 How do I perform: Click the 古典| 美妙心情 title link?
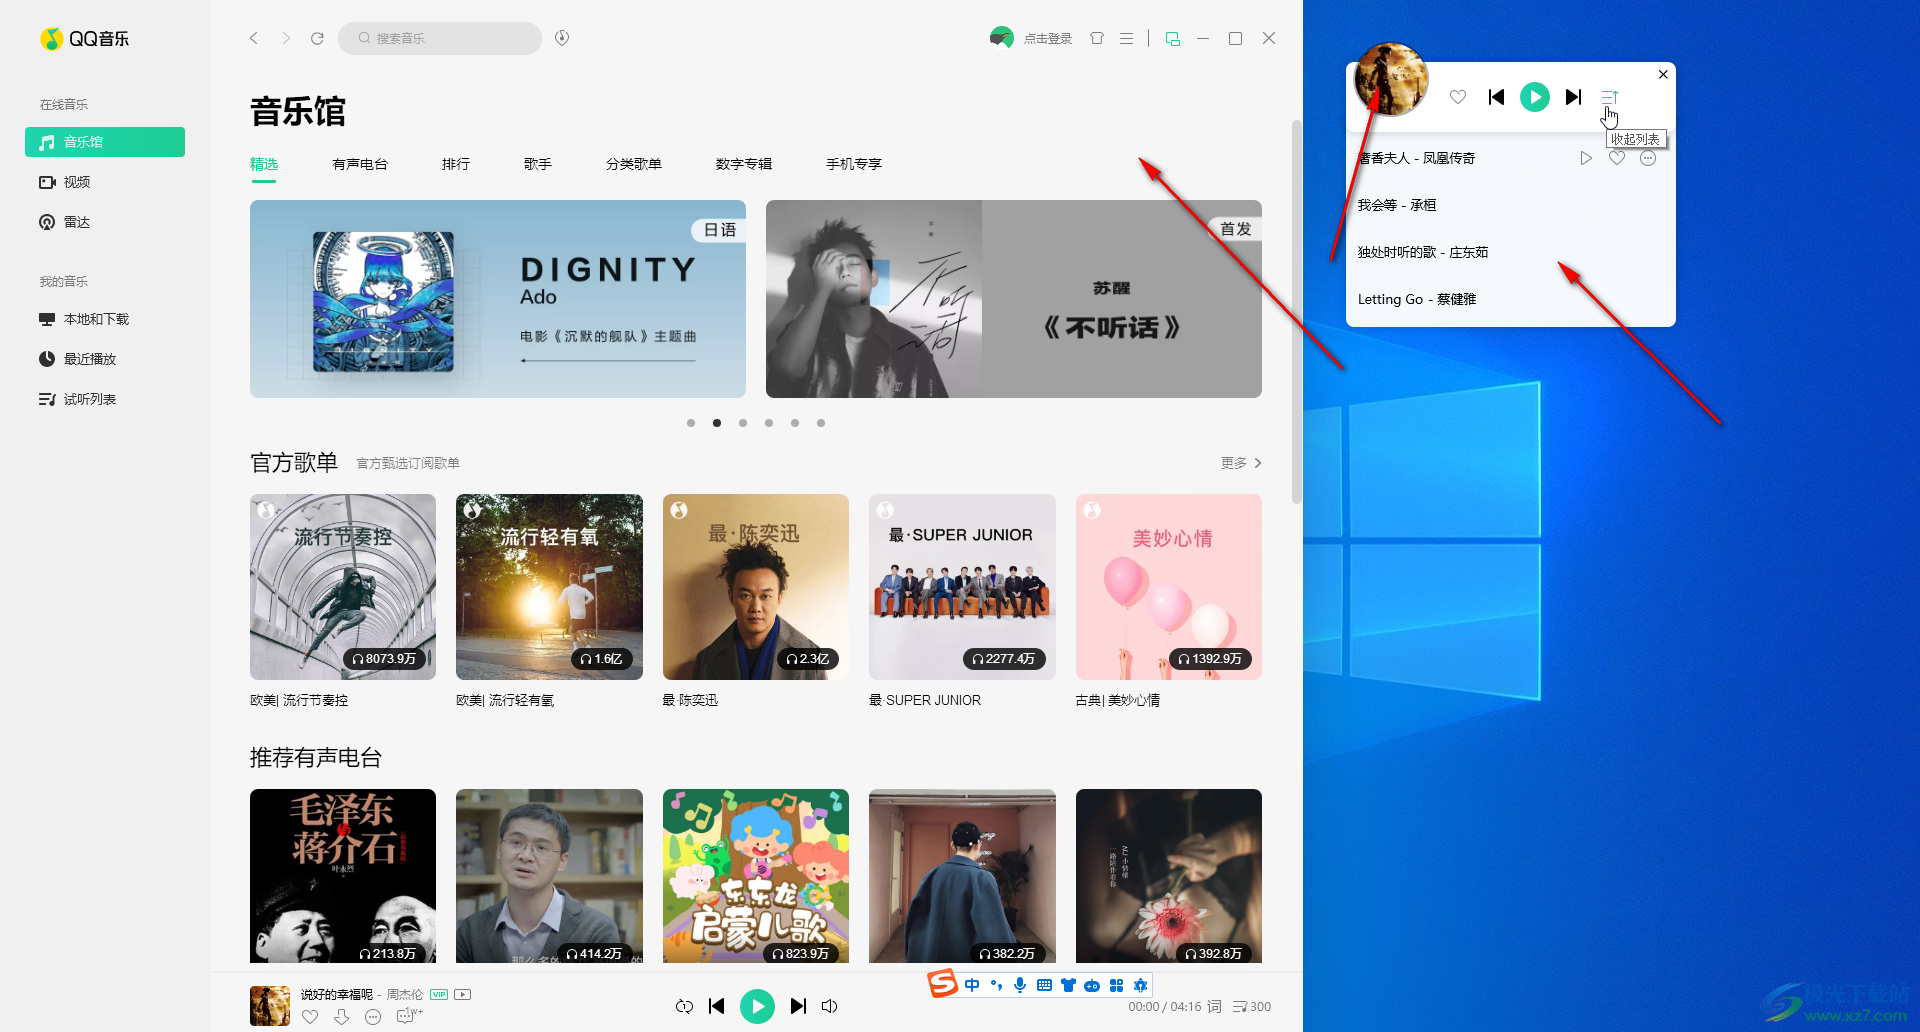pos(1118,700)
